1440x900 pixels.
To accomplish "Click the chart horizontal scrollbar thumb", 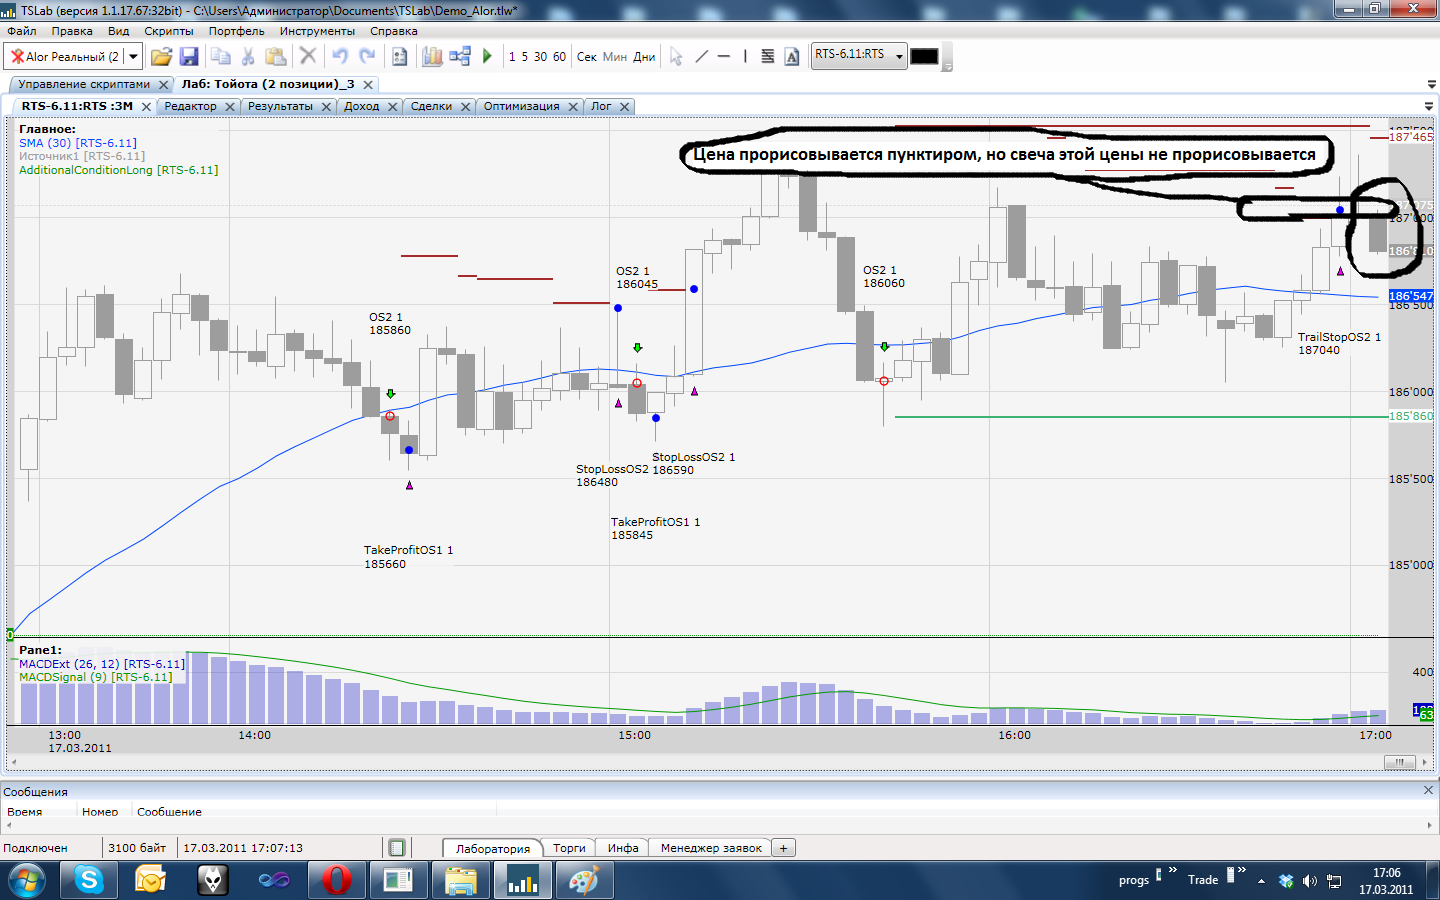I will click(1400, 762).
